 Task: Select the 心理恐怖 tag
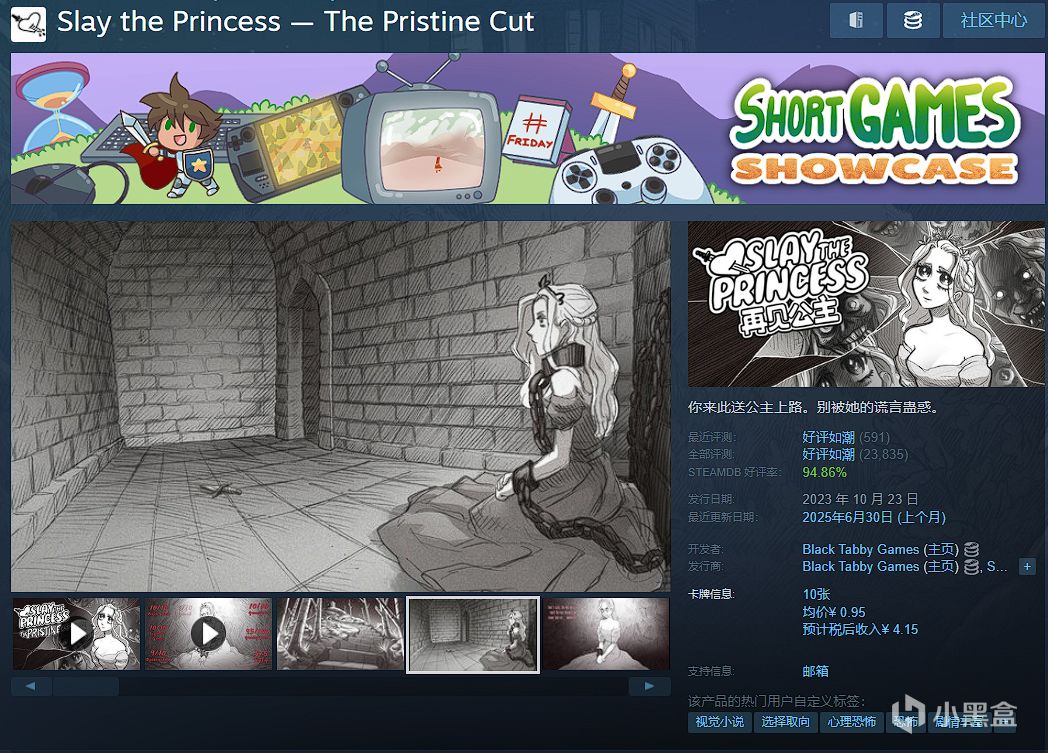(x=852, y=722)
